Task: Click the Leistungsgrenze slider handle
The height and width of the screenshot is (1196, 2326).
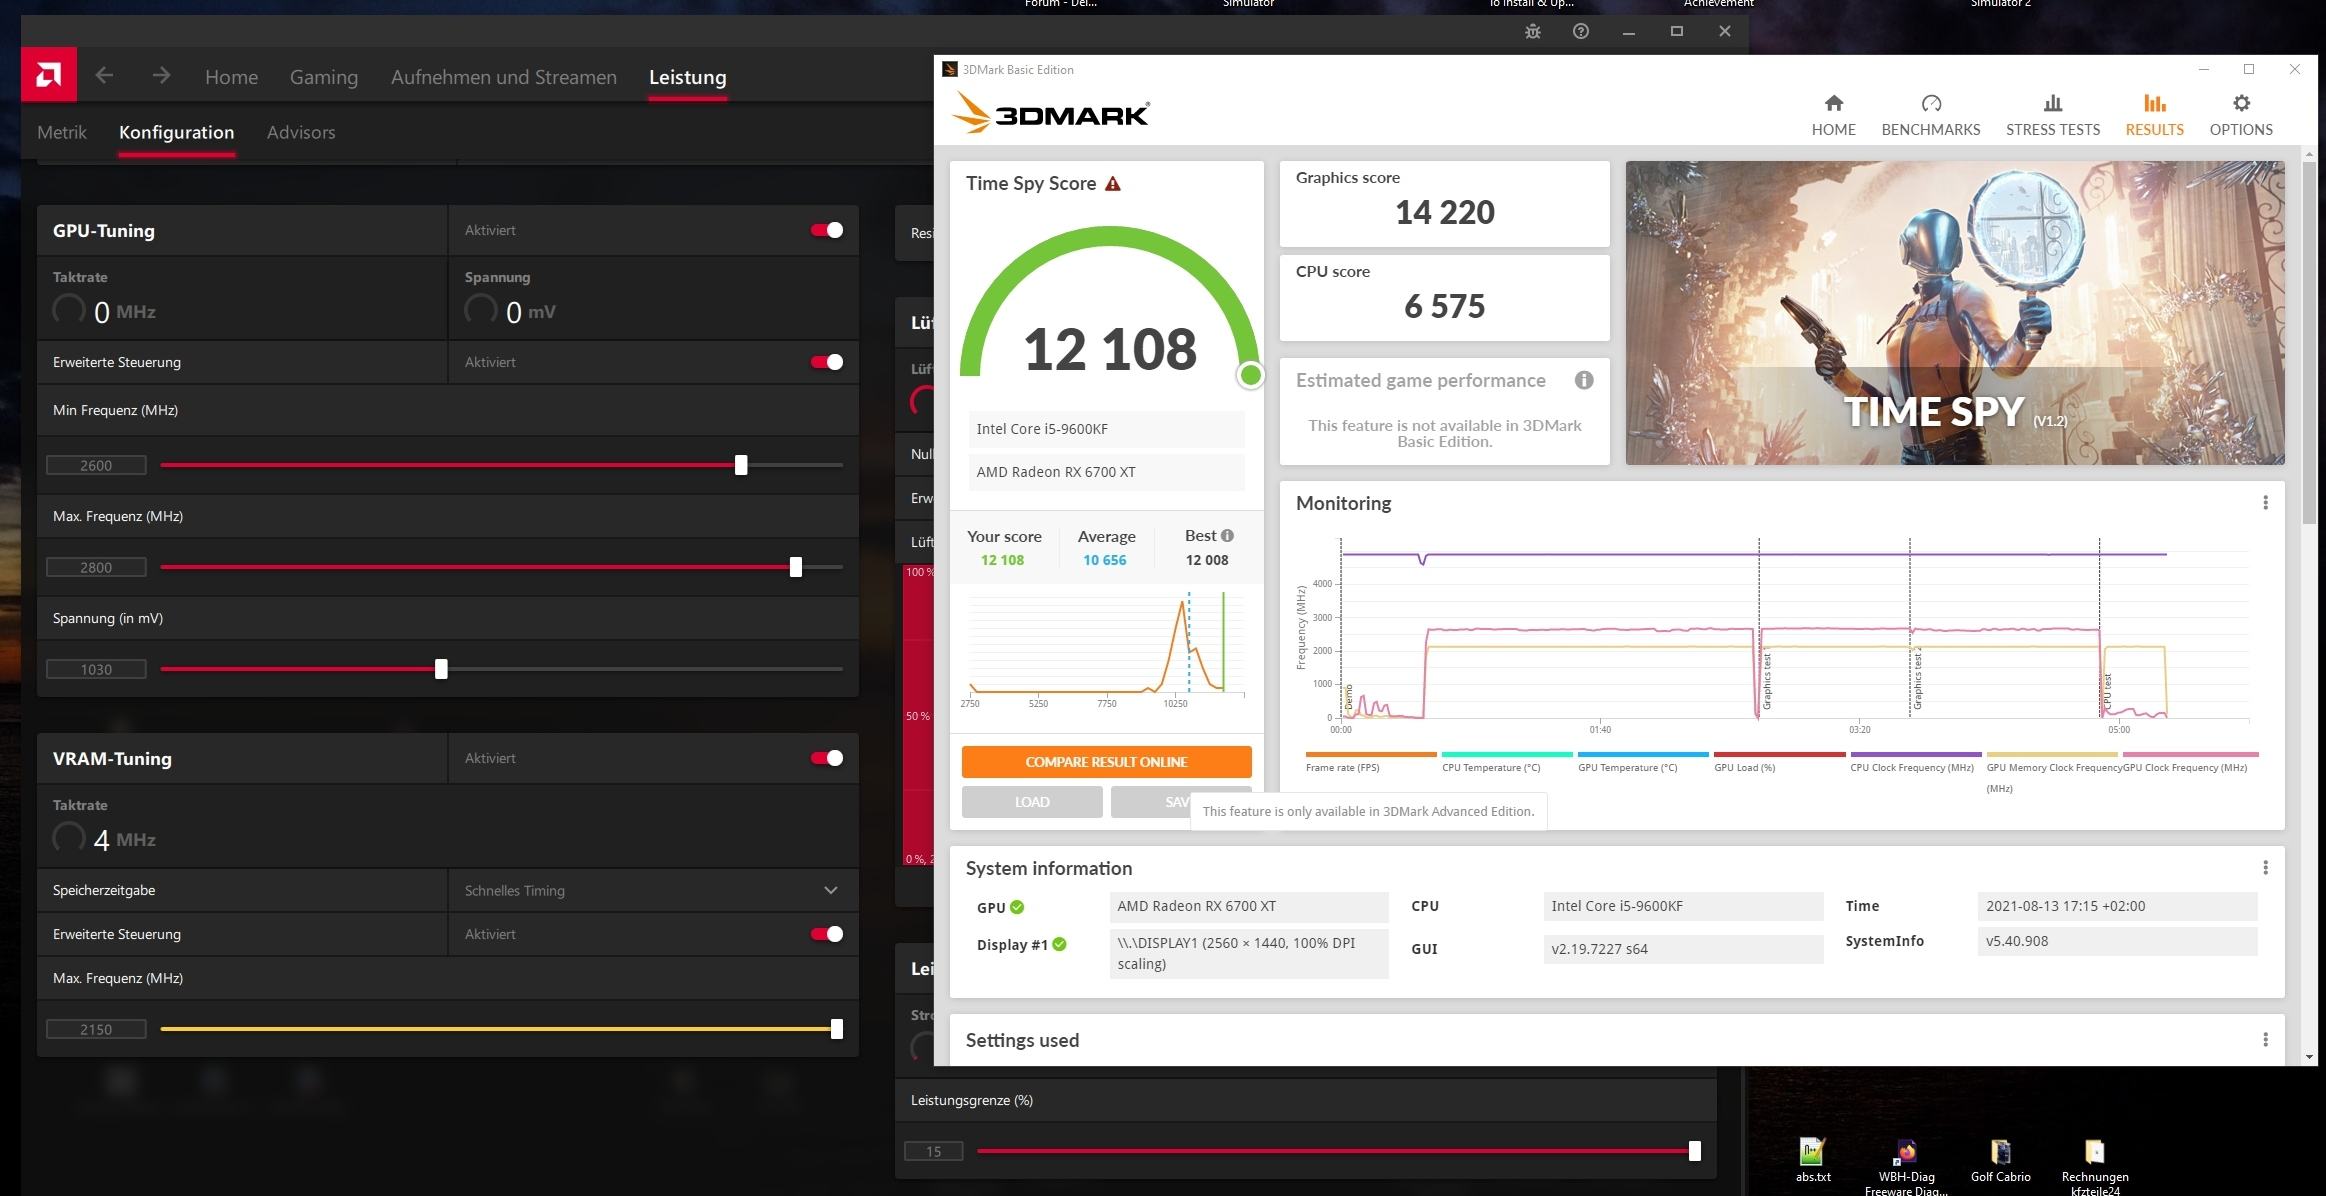Action: click(1694, 1151)
